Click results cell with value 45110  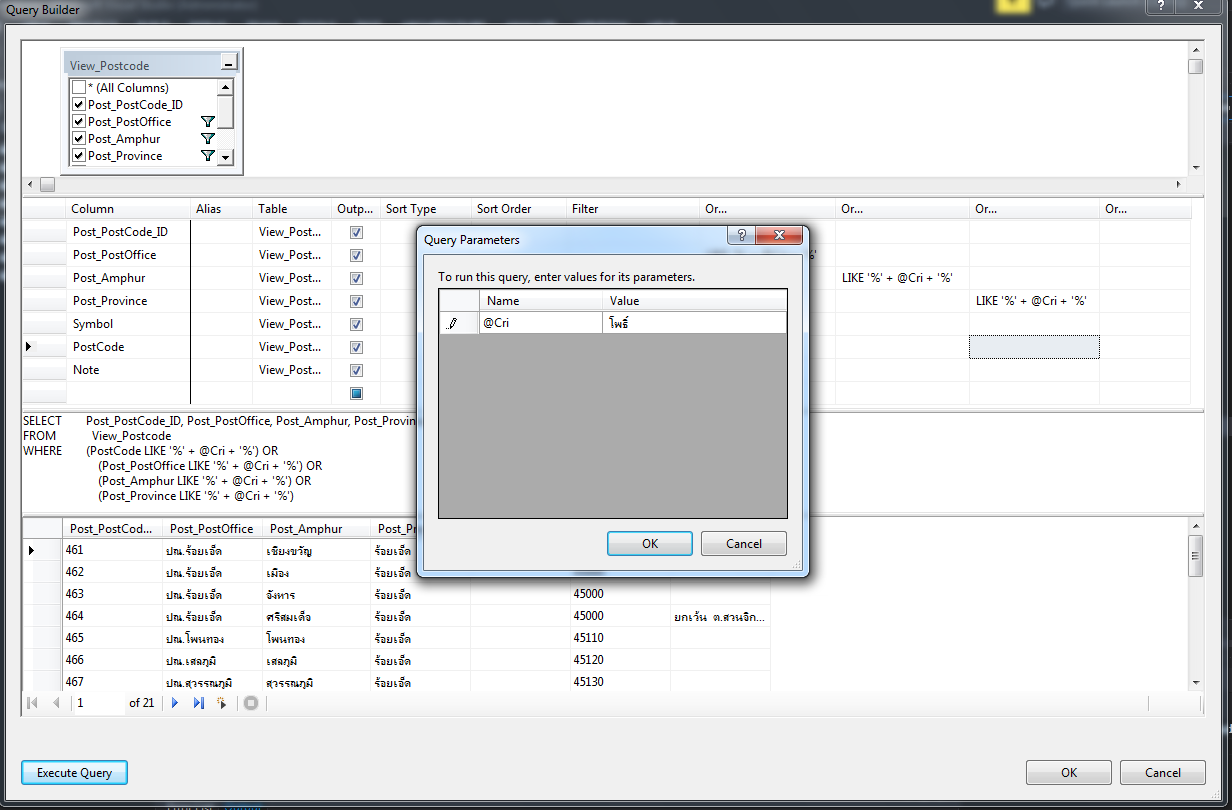[x=619, y=638]
